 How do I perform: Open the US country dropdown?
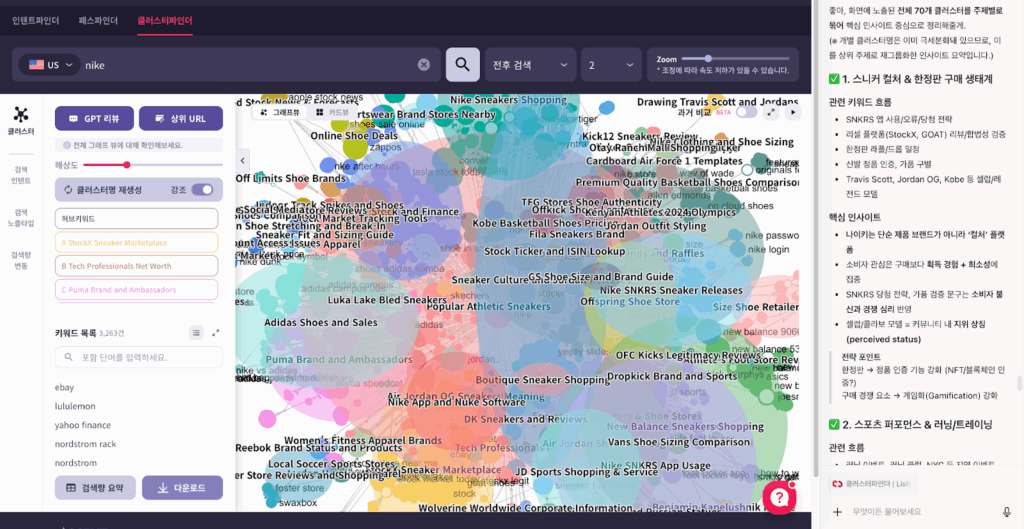[x=45, y=65]
